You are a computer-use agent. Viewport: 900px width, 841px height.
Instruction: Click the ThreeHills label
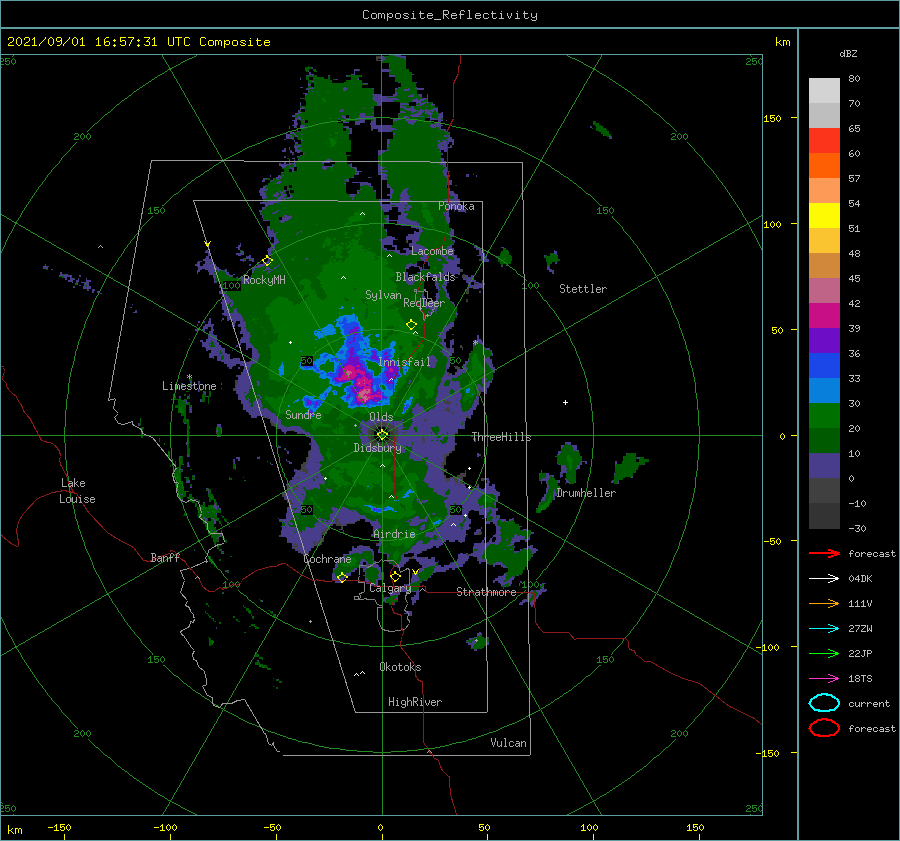(x=501, y=437)
